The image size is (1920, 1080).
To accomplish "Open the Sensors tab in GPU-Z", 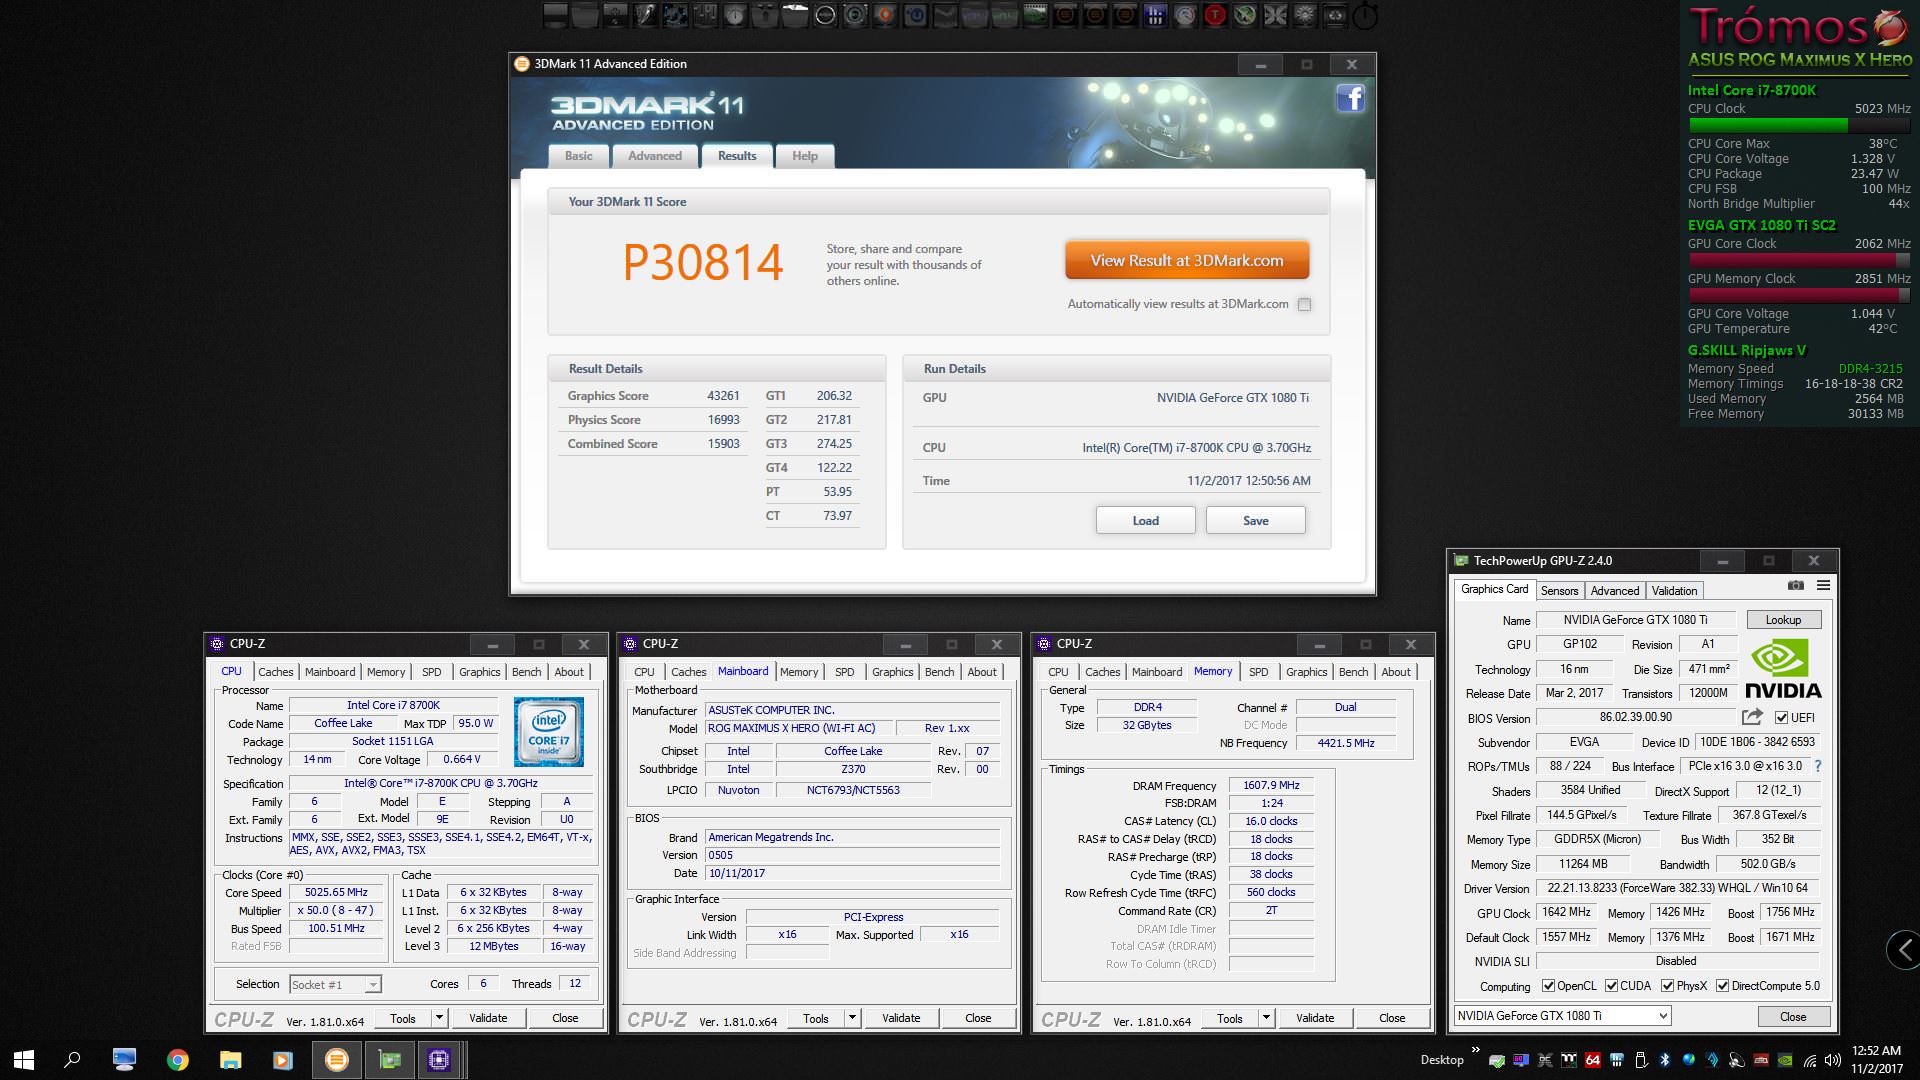I will click(x=1559, y=591).
